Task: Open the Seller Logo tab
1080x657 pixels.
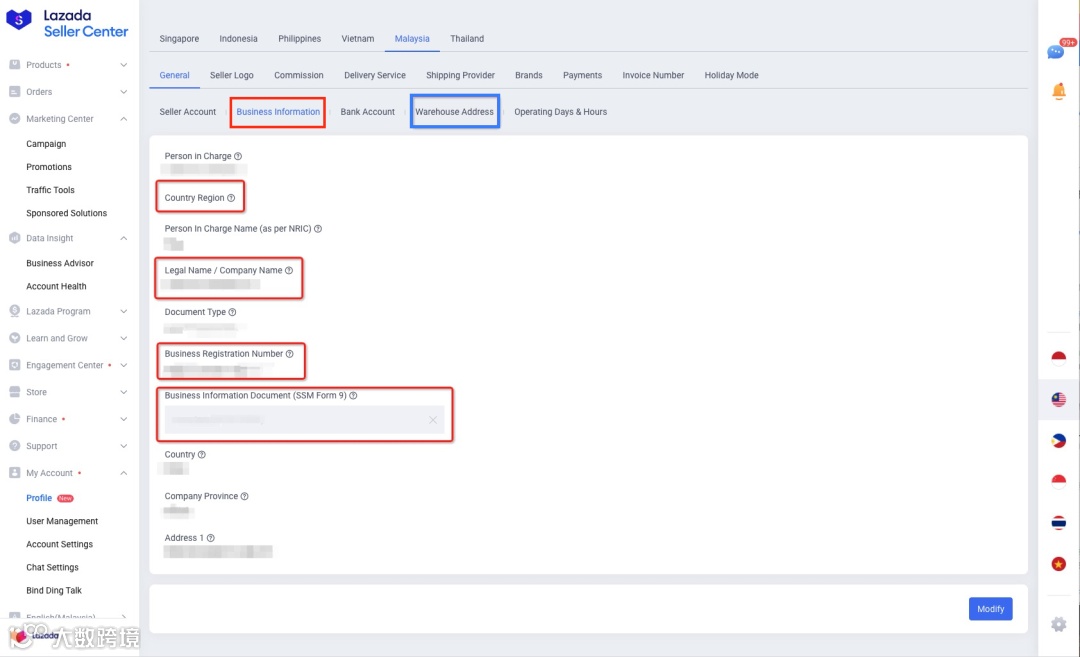Action: [231, 75]
